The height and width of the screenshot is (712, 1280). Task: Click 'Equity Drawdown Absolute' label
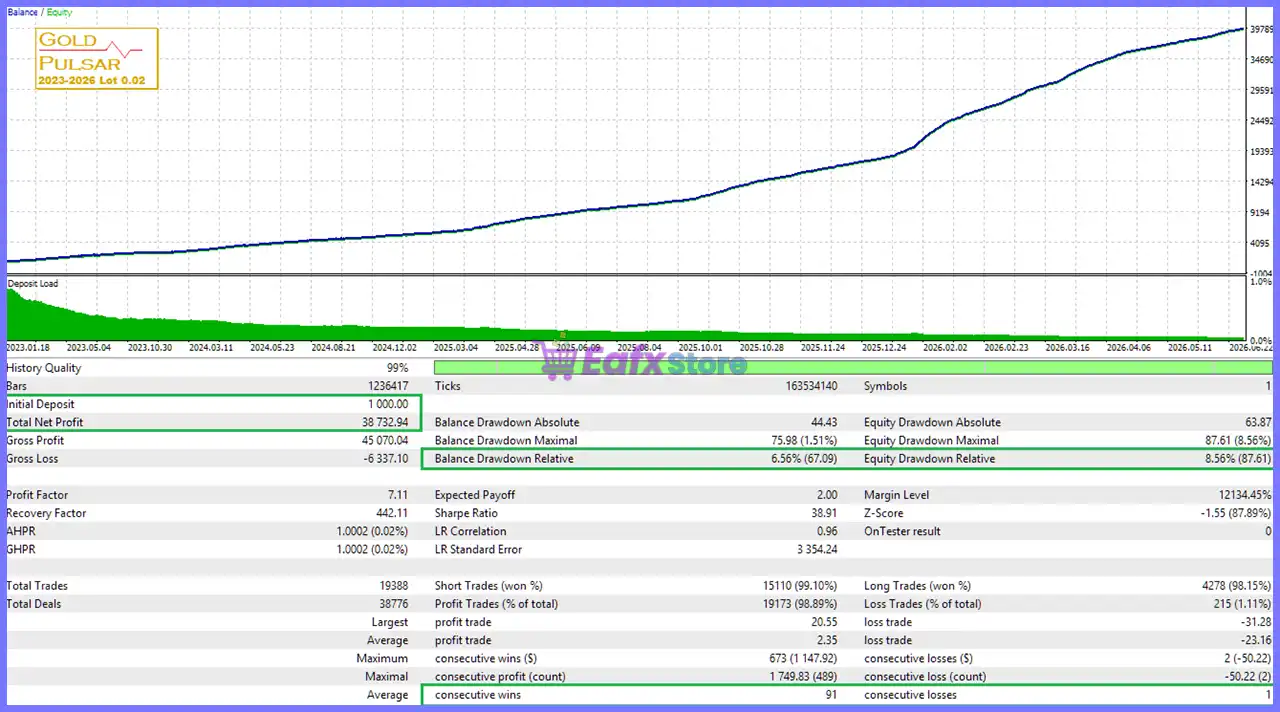[932, 422]
